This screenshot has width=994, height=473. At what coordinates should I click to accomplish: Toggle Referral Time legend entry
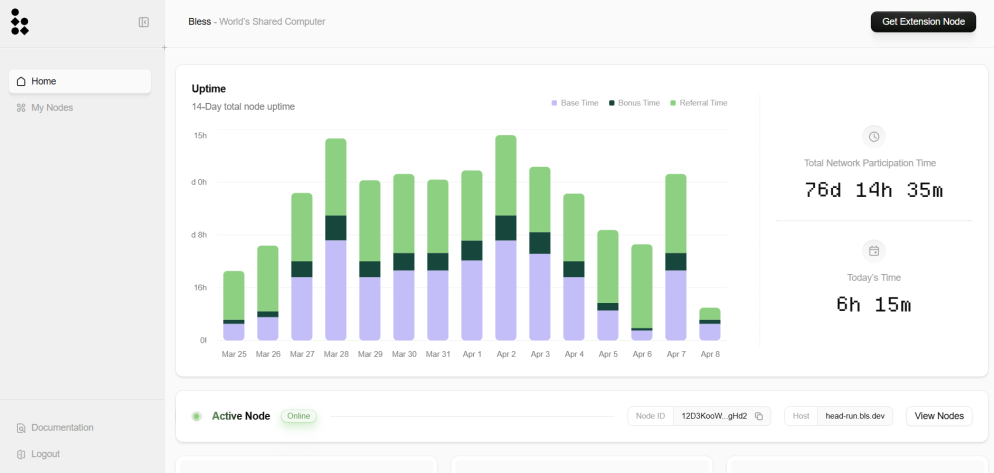pos(699,103)
